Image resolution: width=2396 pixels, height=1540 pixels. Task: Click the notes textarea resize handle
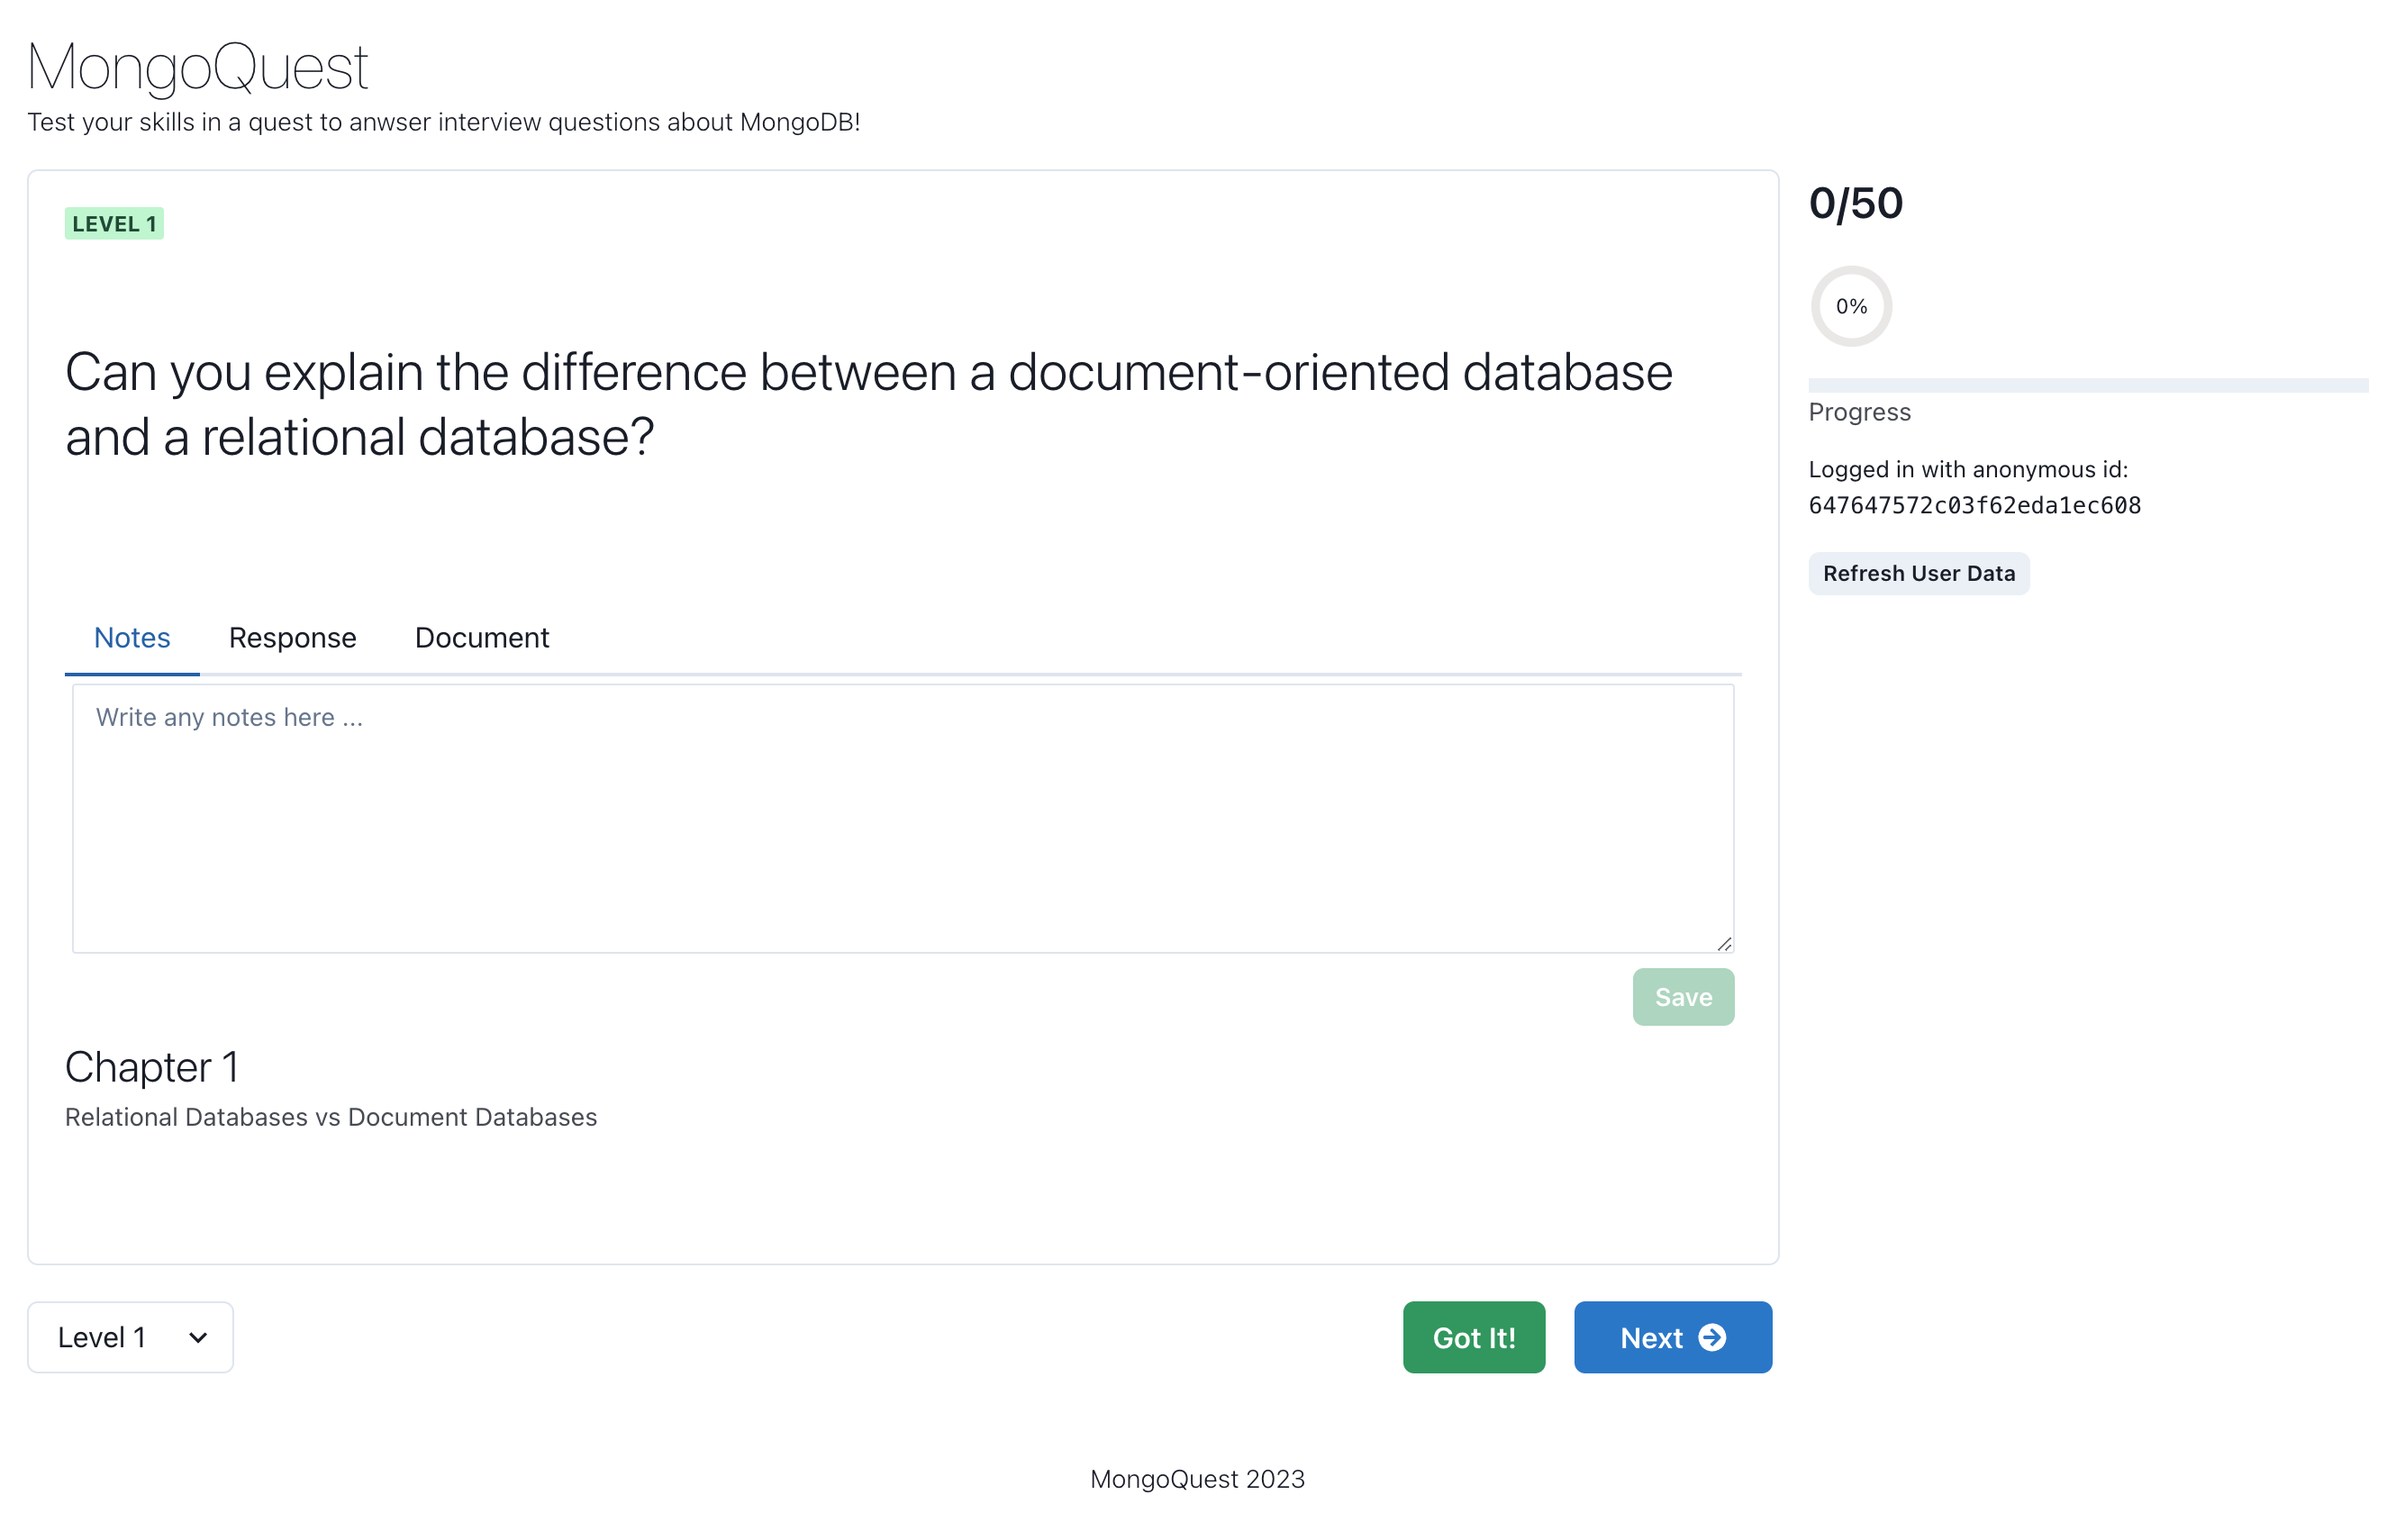click(1724, 943)
